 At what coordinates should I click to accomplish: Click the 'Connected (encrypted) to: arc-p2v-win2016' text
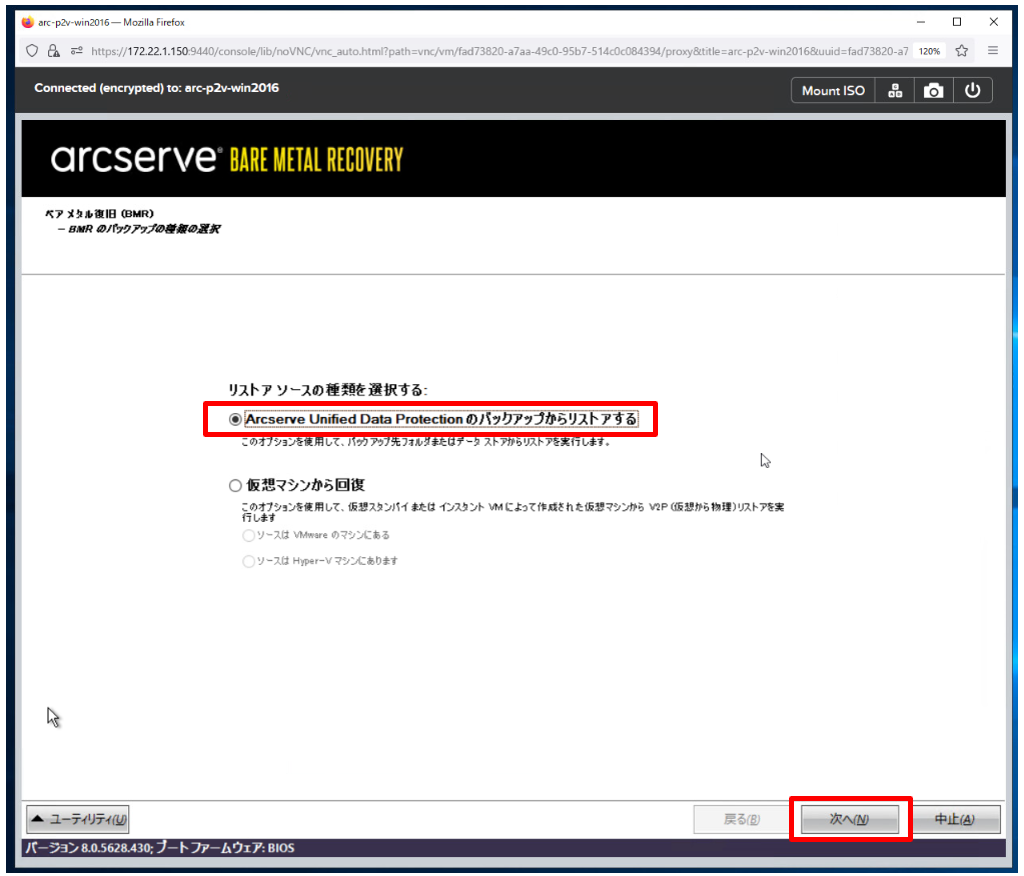(x=157, y=88)
